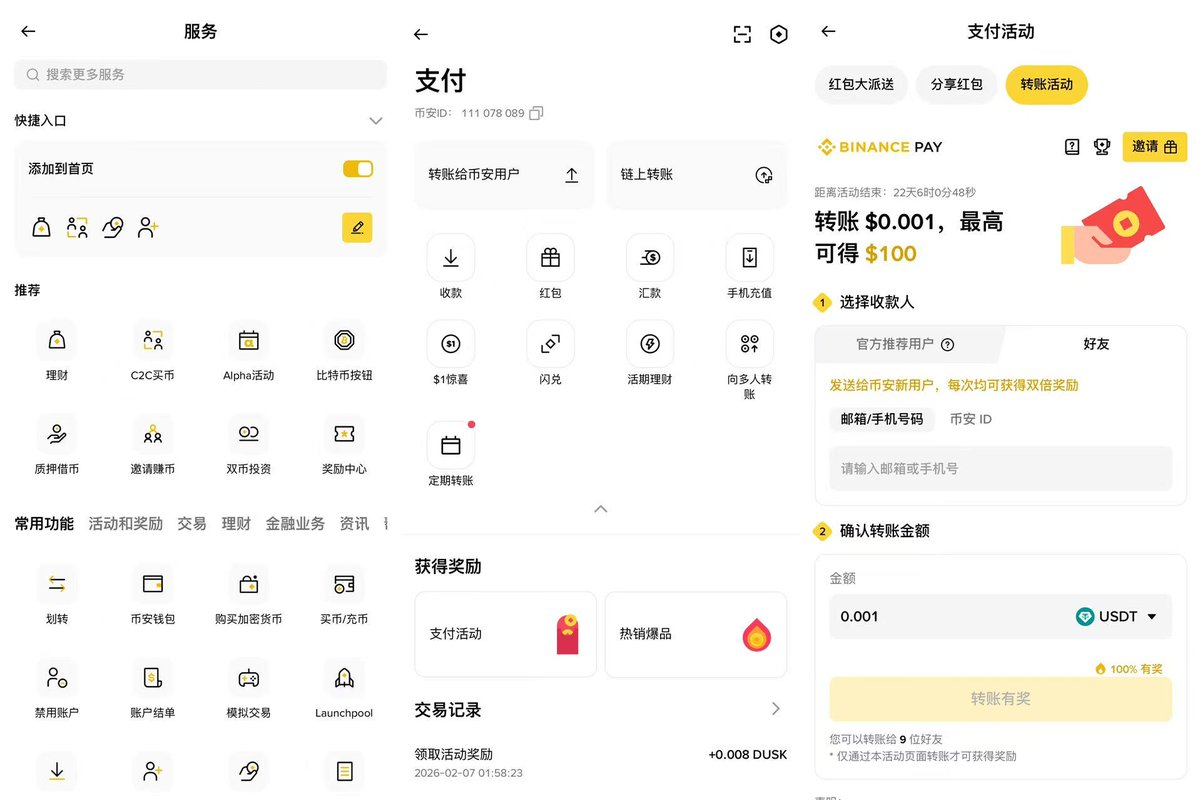The width and height of the screenshot is (1200, 800).
Task: Open the 模拟交易 icon
Action: [x=248, y=678]
